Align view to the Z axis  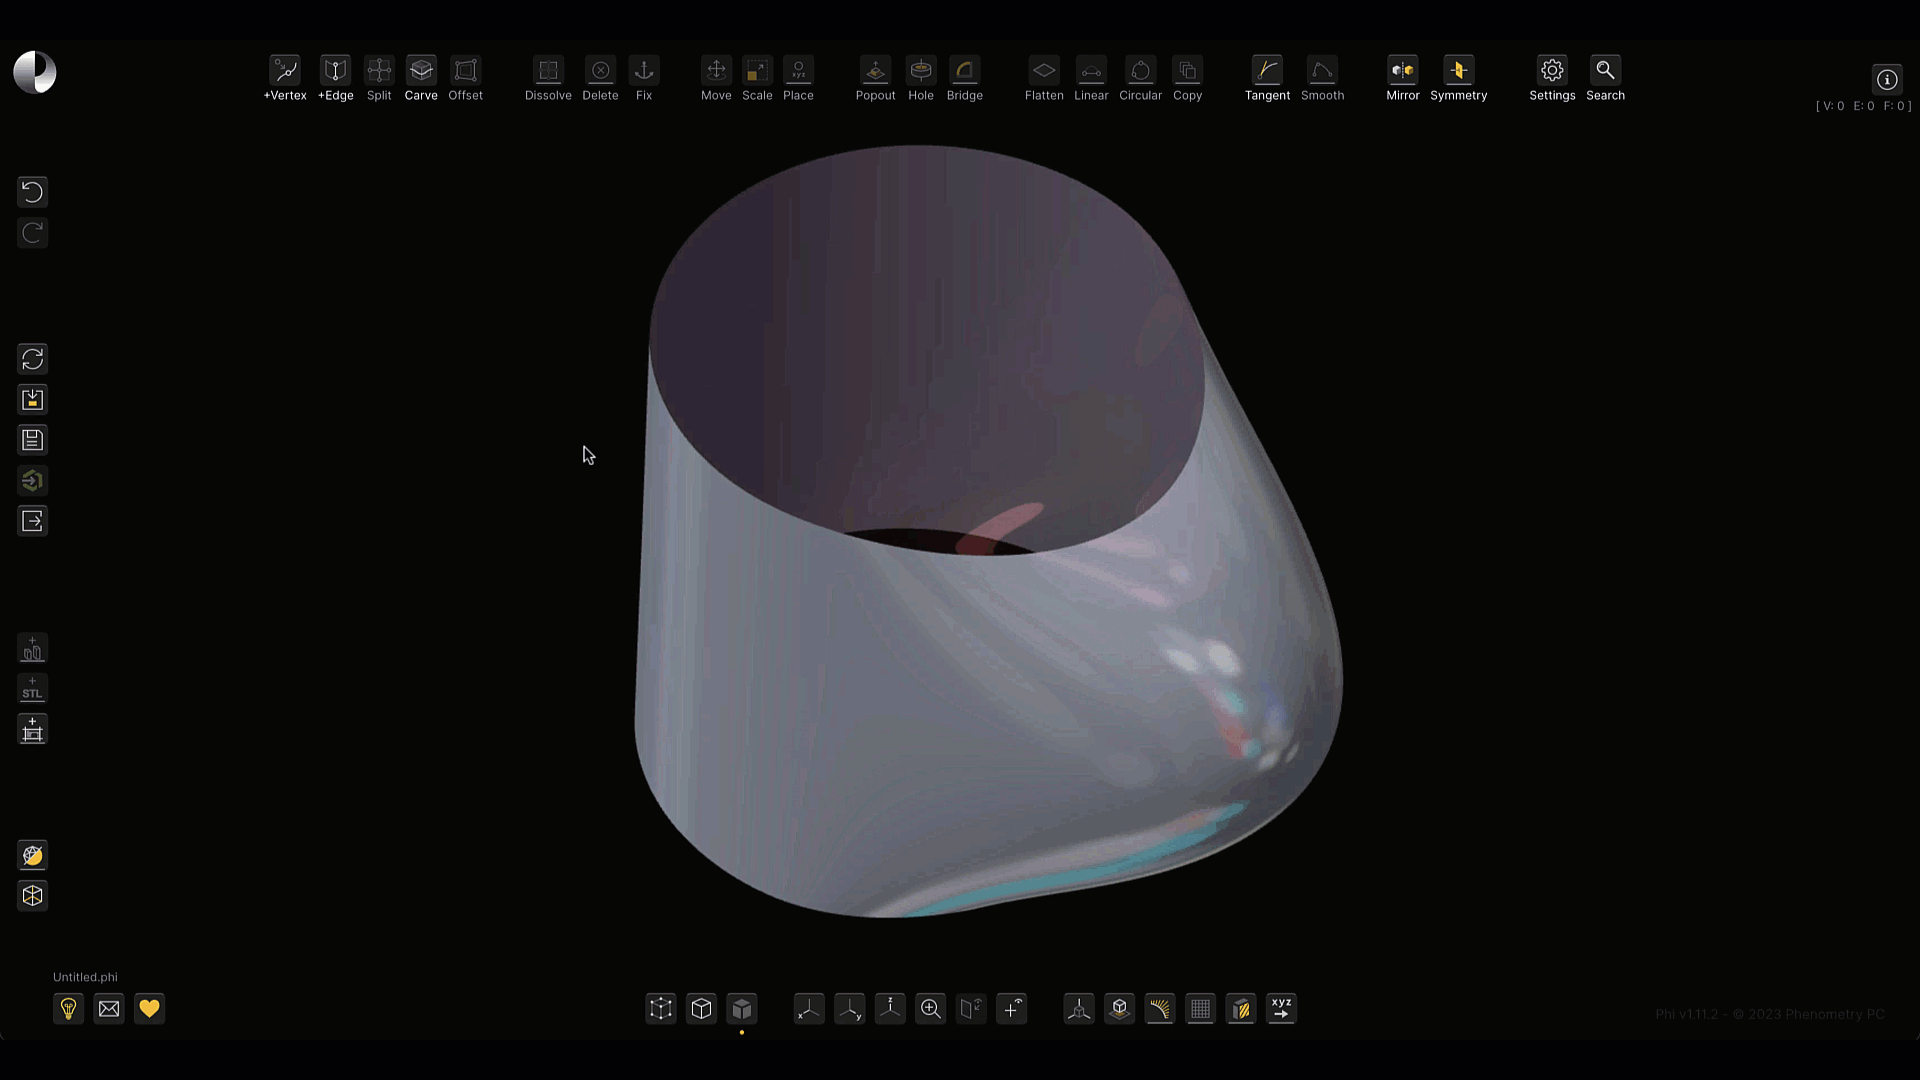pyautogui.click(x=890, y=1009)
